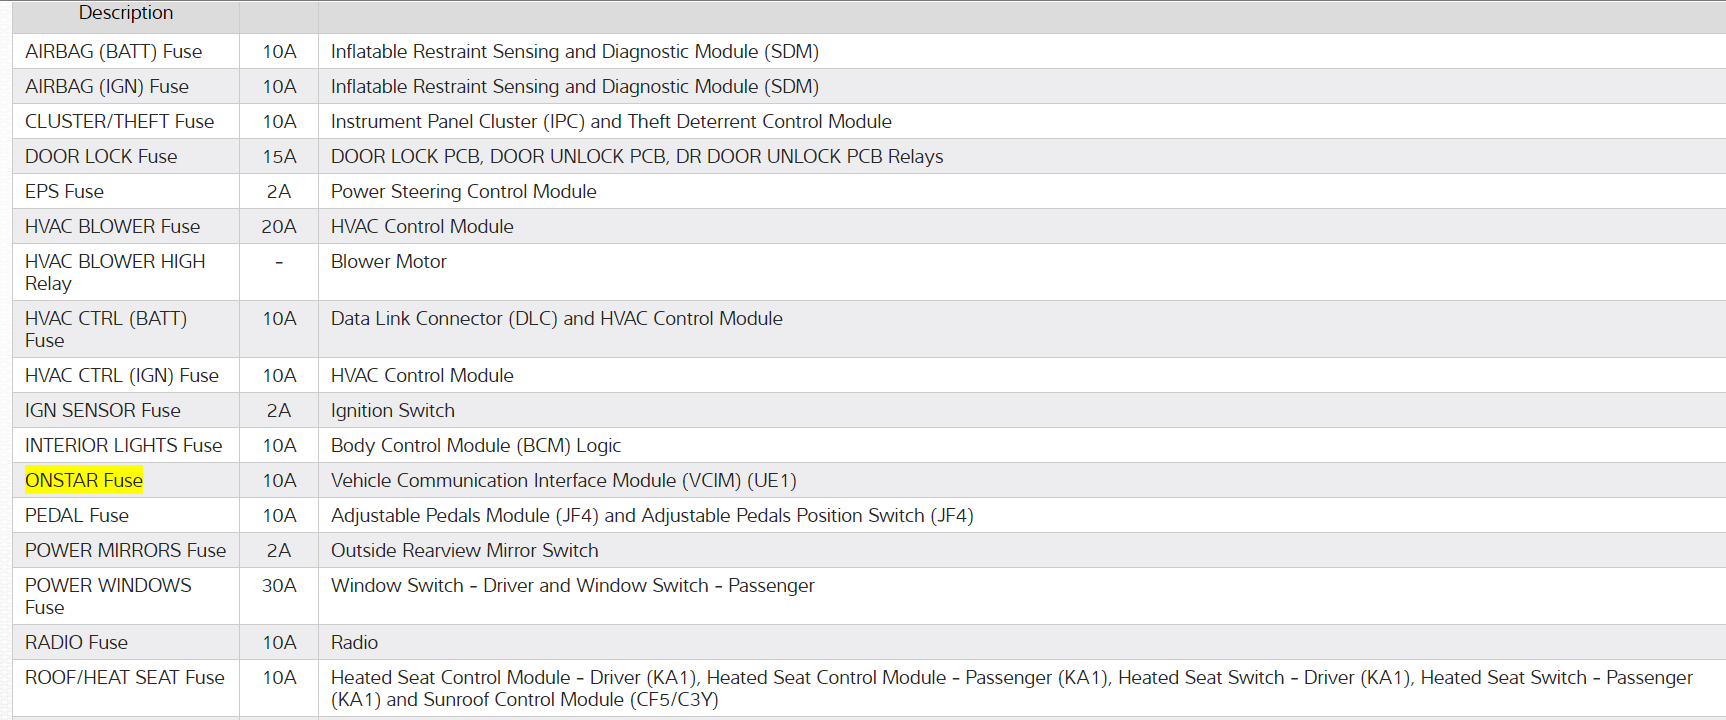Click the Description column header
Image resolution: width=1726 pixels, height=720 pixels.
(126, 13)
